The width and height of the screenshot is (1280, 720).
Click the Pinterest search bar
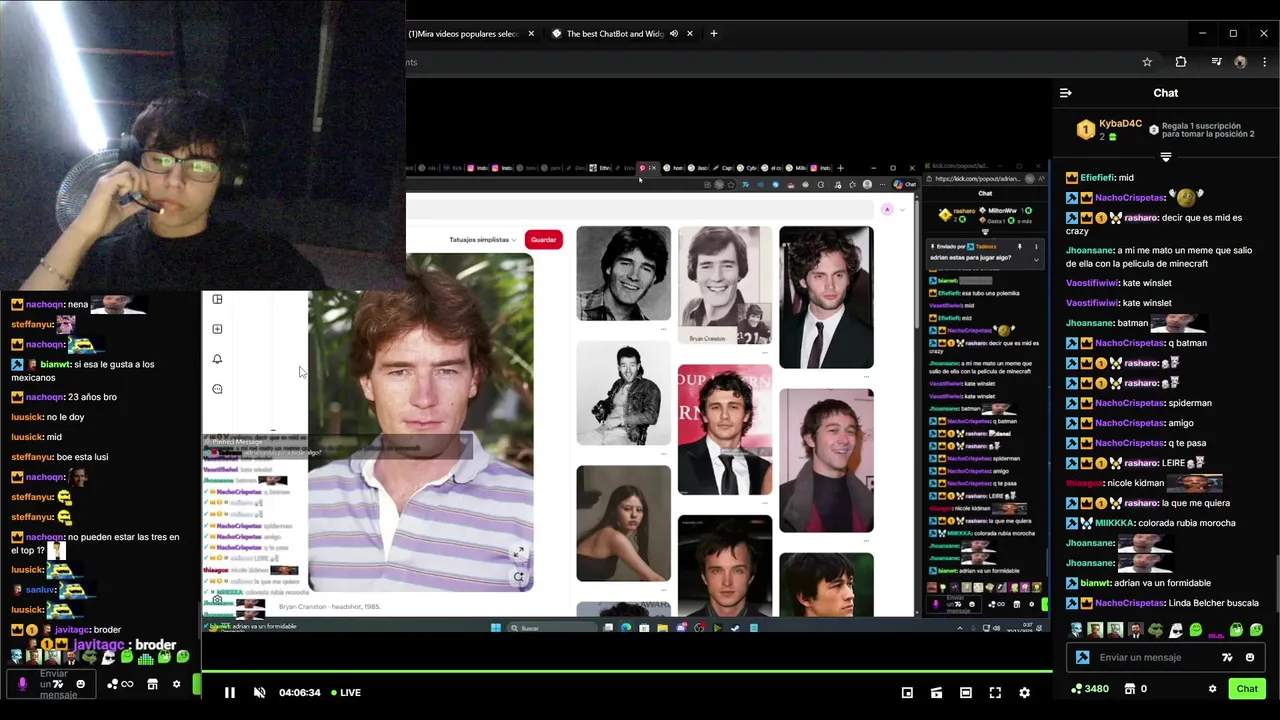(x=640, y=209)
